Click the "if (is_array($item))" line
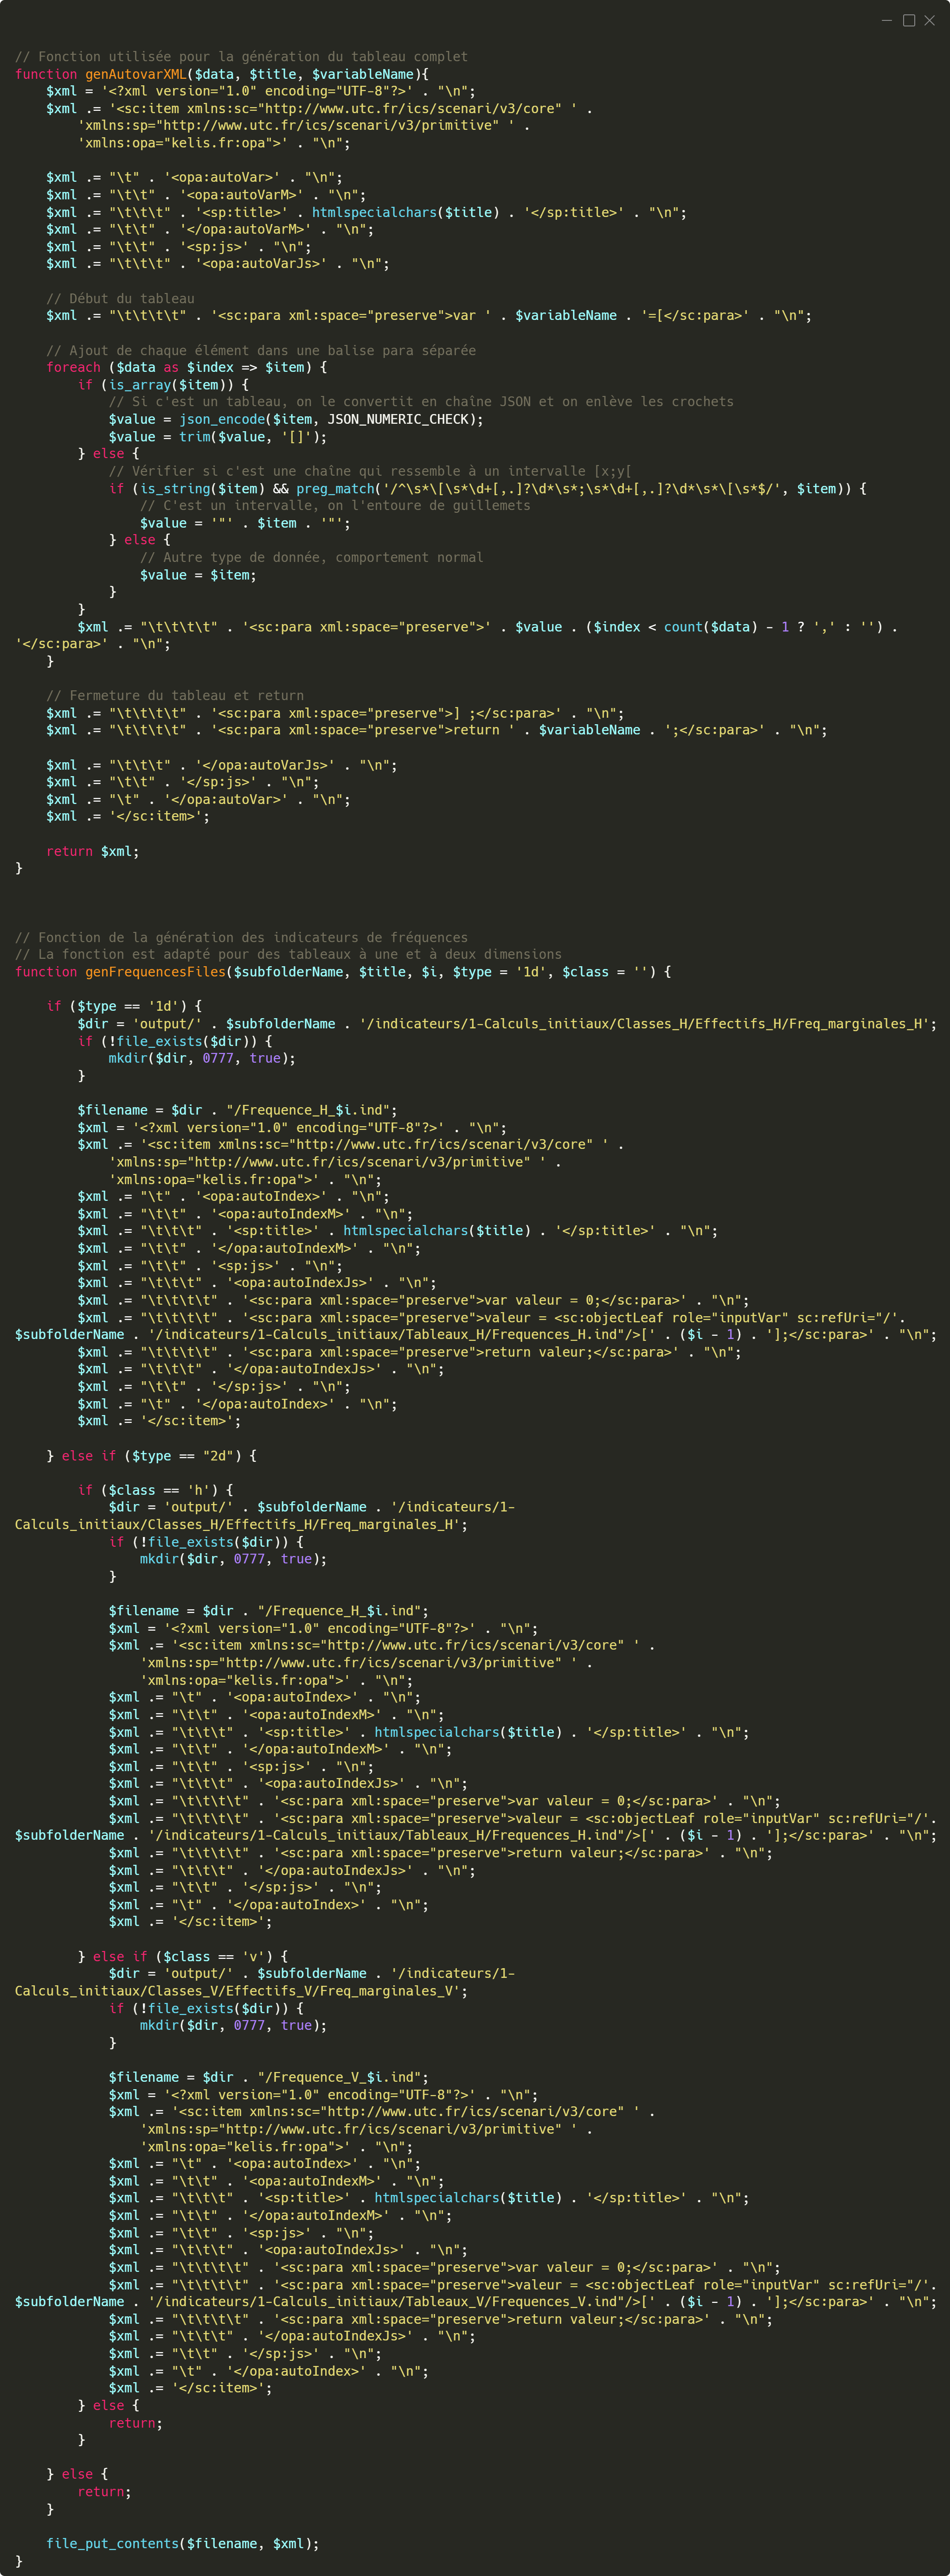This screenshot has height=2576, width=950. point(163,384)
